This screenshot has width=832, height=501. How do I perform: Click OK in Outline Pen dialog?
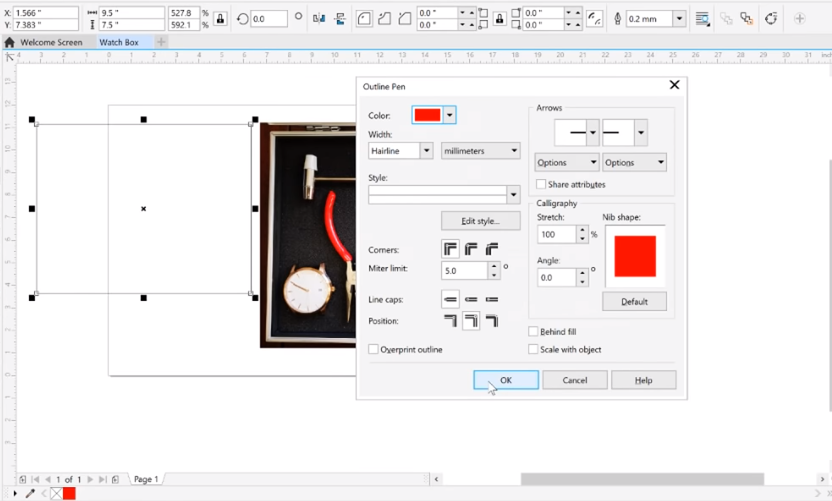506,380
